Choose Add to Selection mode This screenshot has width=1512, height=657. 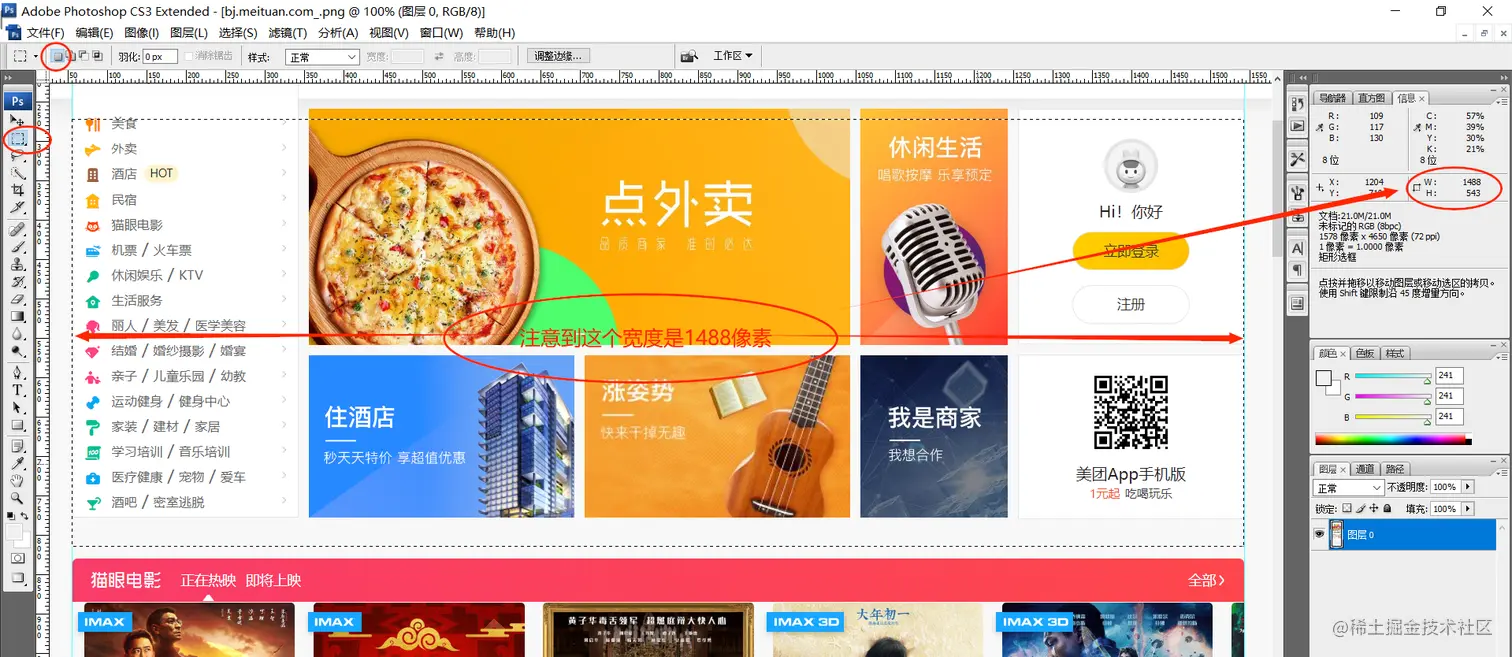pos(72,56)
